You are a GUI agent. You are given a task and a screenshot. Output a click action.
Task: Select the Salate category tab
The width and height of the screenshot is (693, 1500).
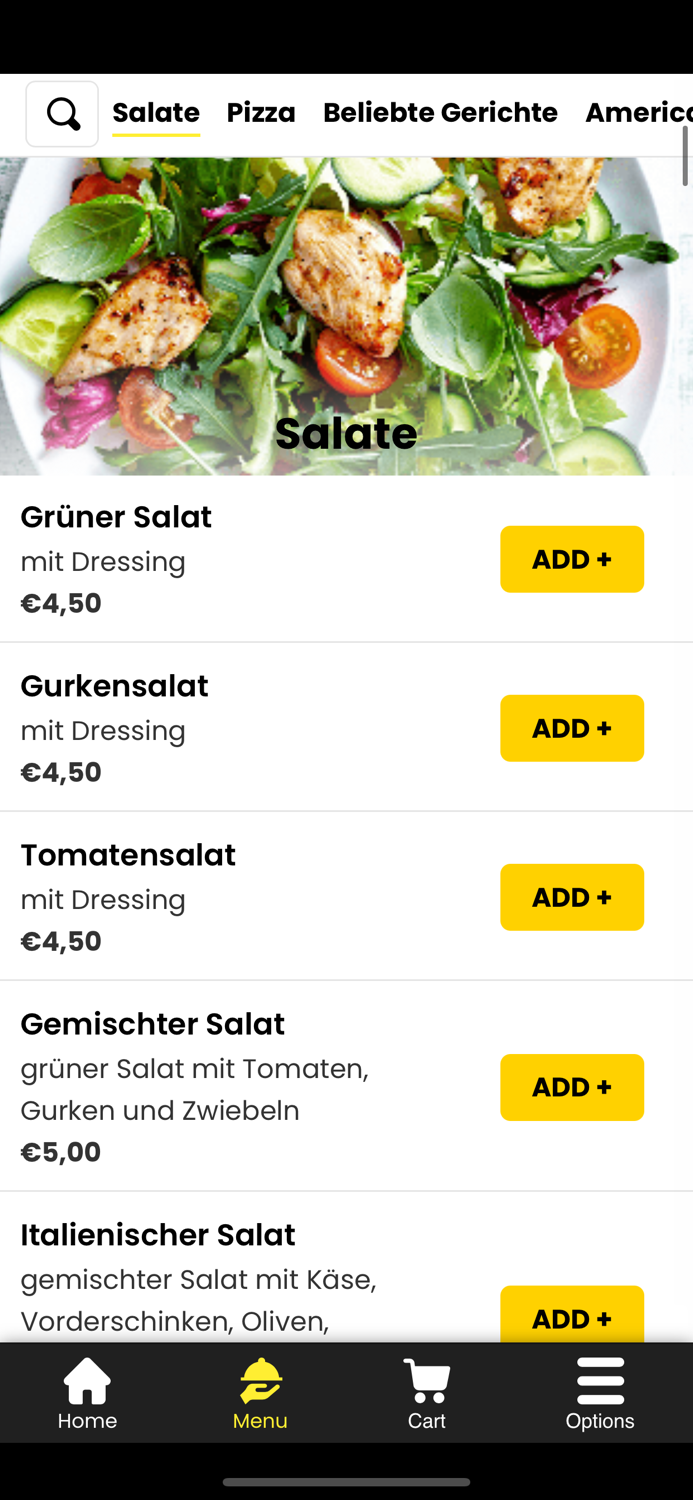pyautogui.click(x=156, y=113)
